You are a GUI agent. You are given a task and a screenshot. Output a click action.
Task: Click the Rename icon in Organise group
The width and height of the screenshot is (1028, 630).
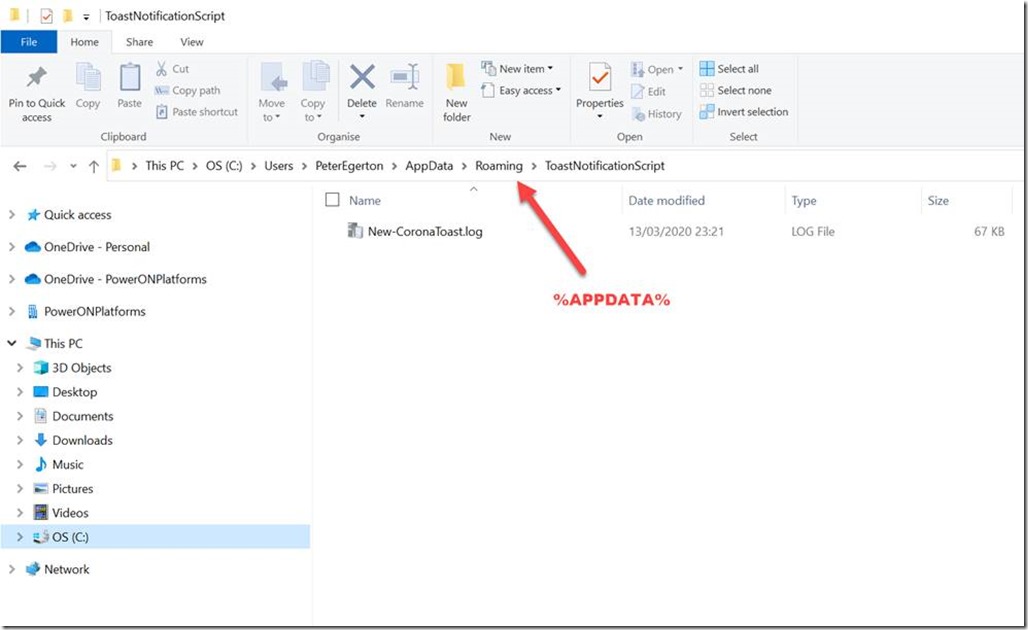(x=404, y=78)
